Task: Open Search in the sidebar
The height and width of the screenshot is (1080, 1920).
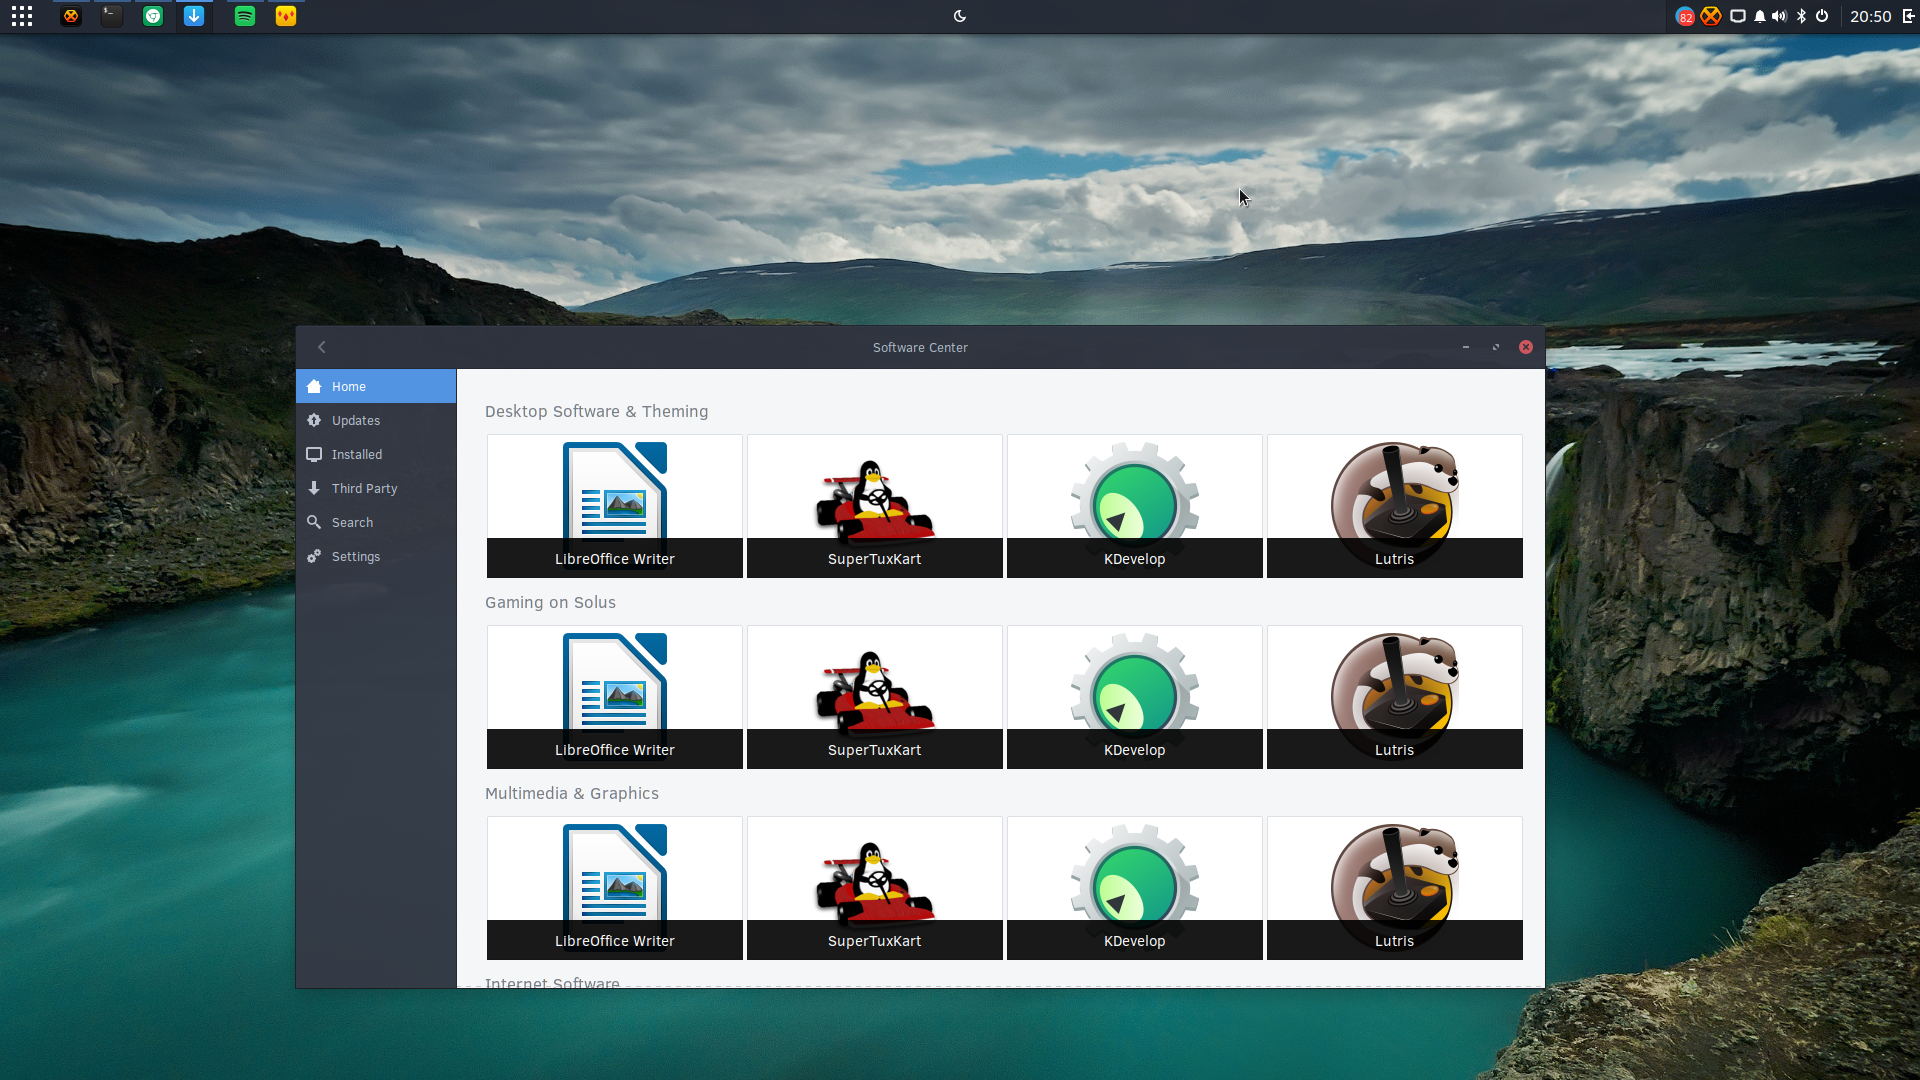Action: (x=376, y=522)
